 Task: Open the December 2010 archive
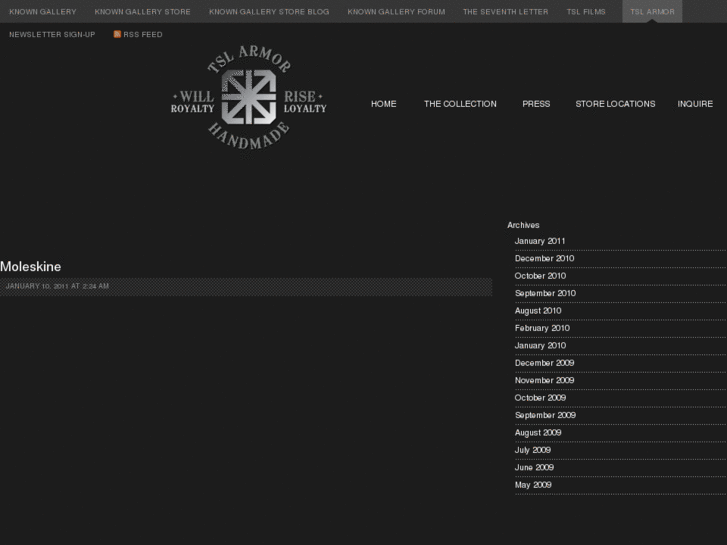click(544, 258)
